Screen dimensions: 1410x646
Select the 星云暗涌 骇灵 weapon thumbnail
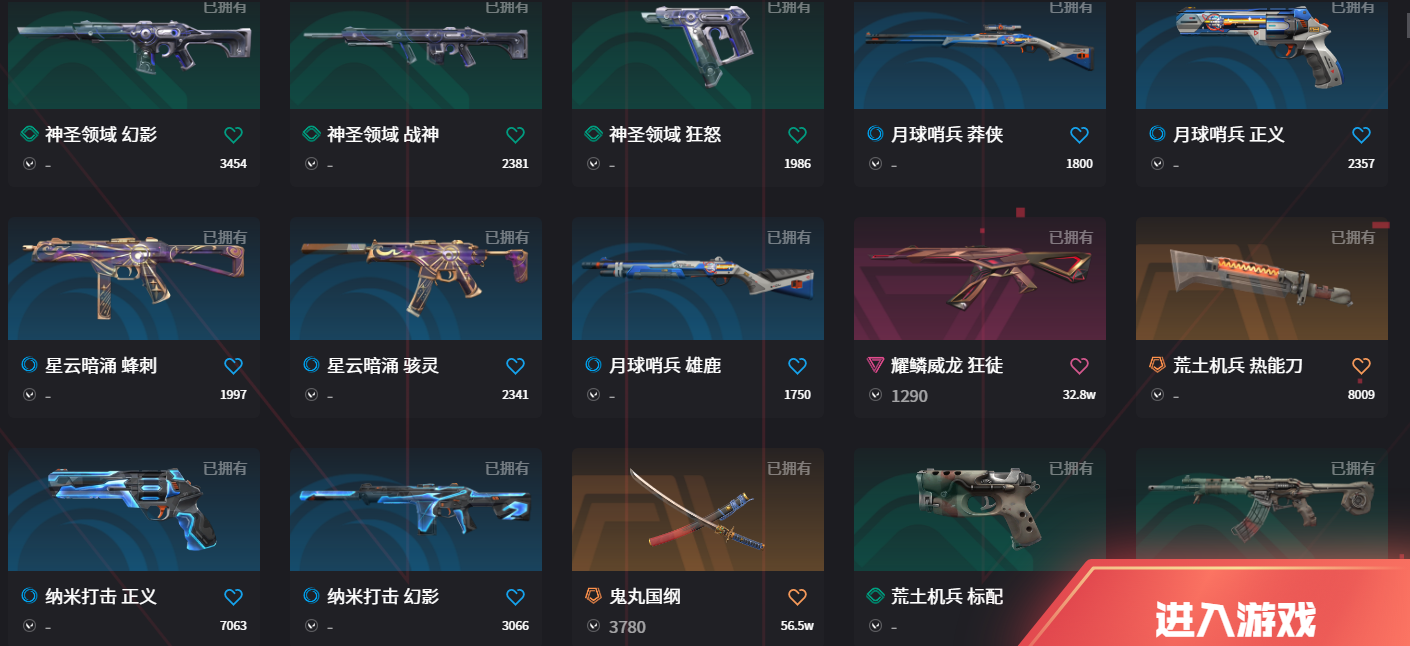(x=416, y=279)
